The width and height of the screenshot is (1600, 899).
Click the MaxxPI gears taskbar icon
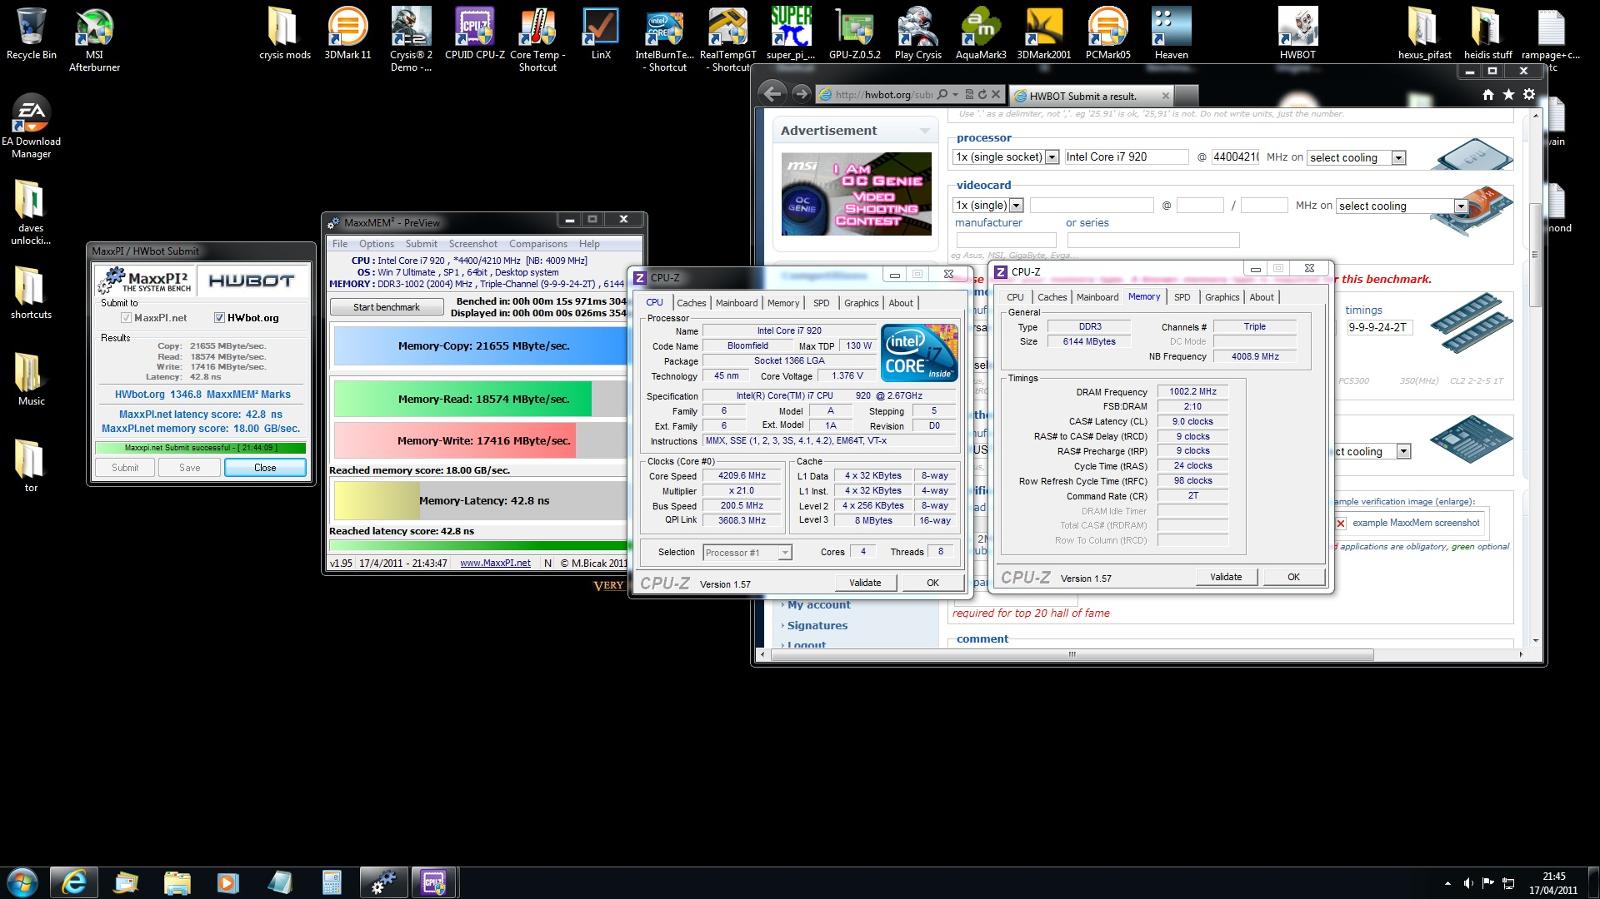(382, 883)
